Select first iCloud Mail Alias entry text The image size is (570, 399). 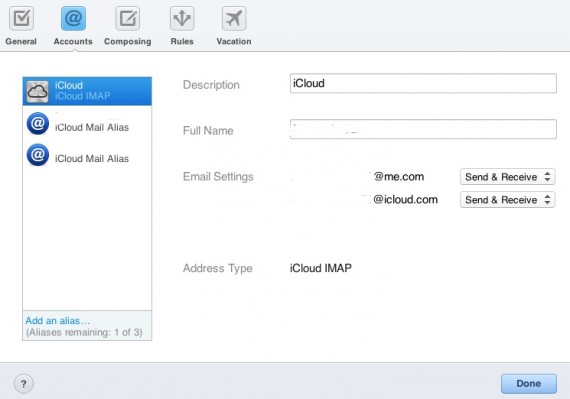coord(92,128)
